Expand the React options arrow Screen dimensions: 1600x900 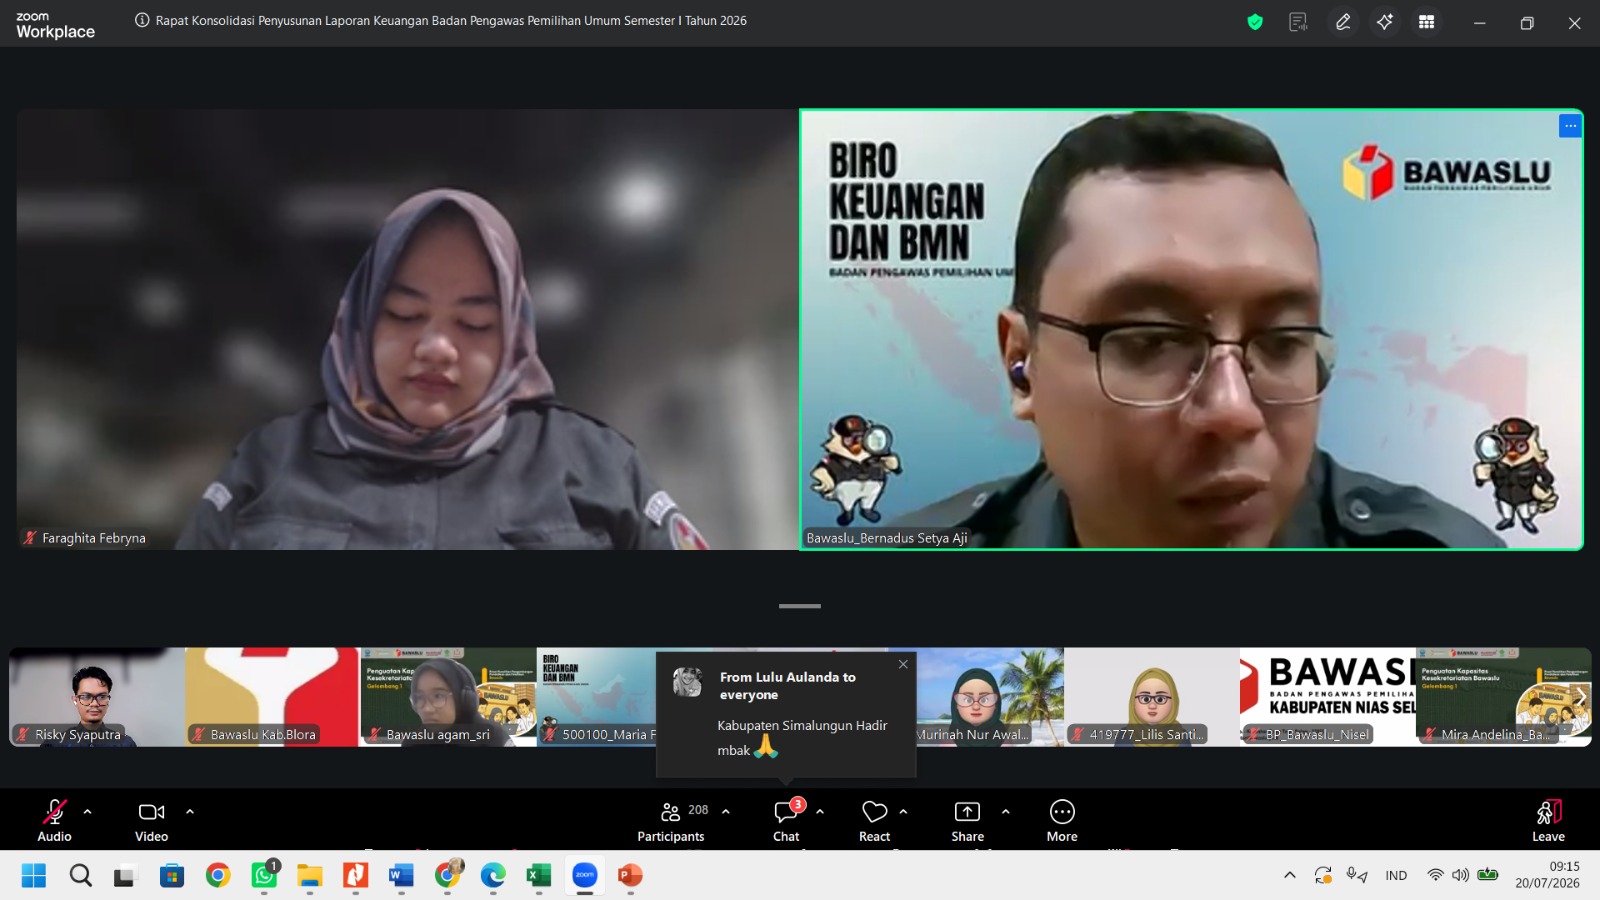pos(904,812)
